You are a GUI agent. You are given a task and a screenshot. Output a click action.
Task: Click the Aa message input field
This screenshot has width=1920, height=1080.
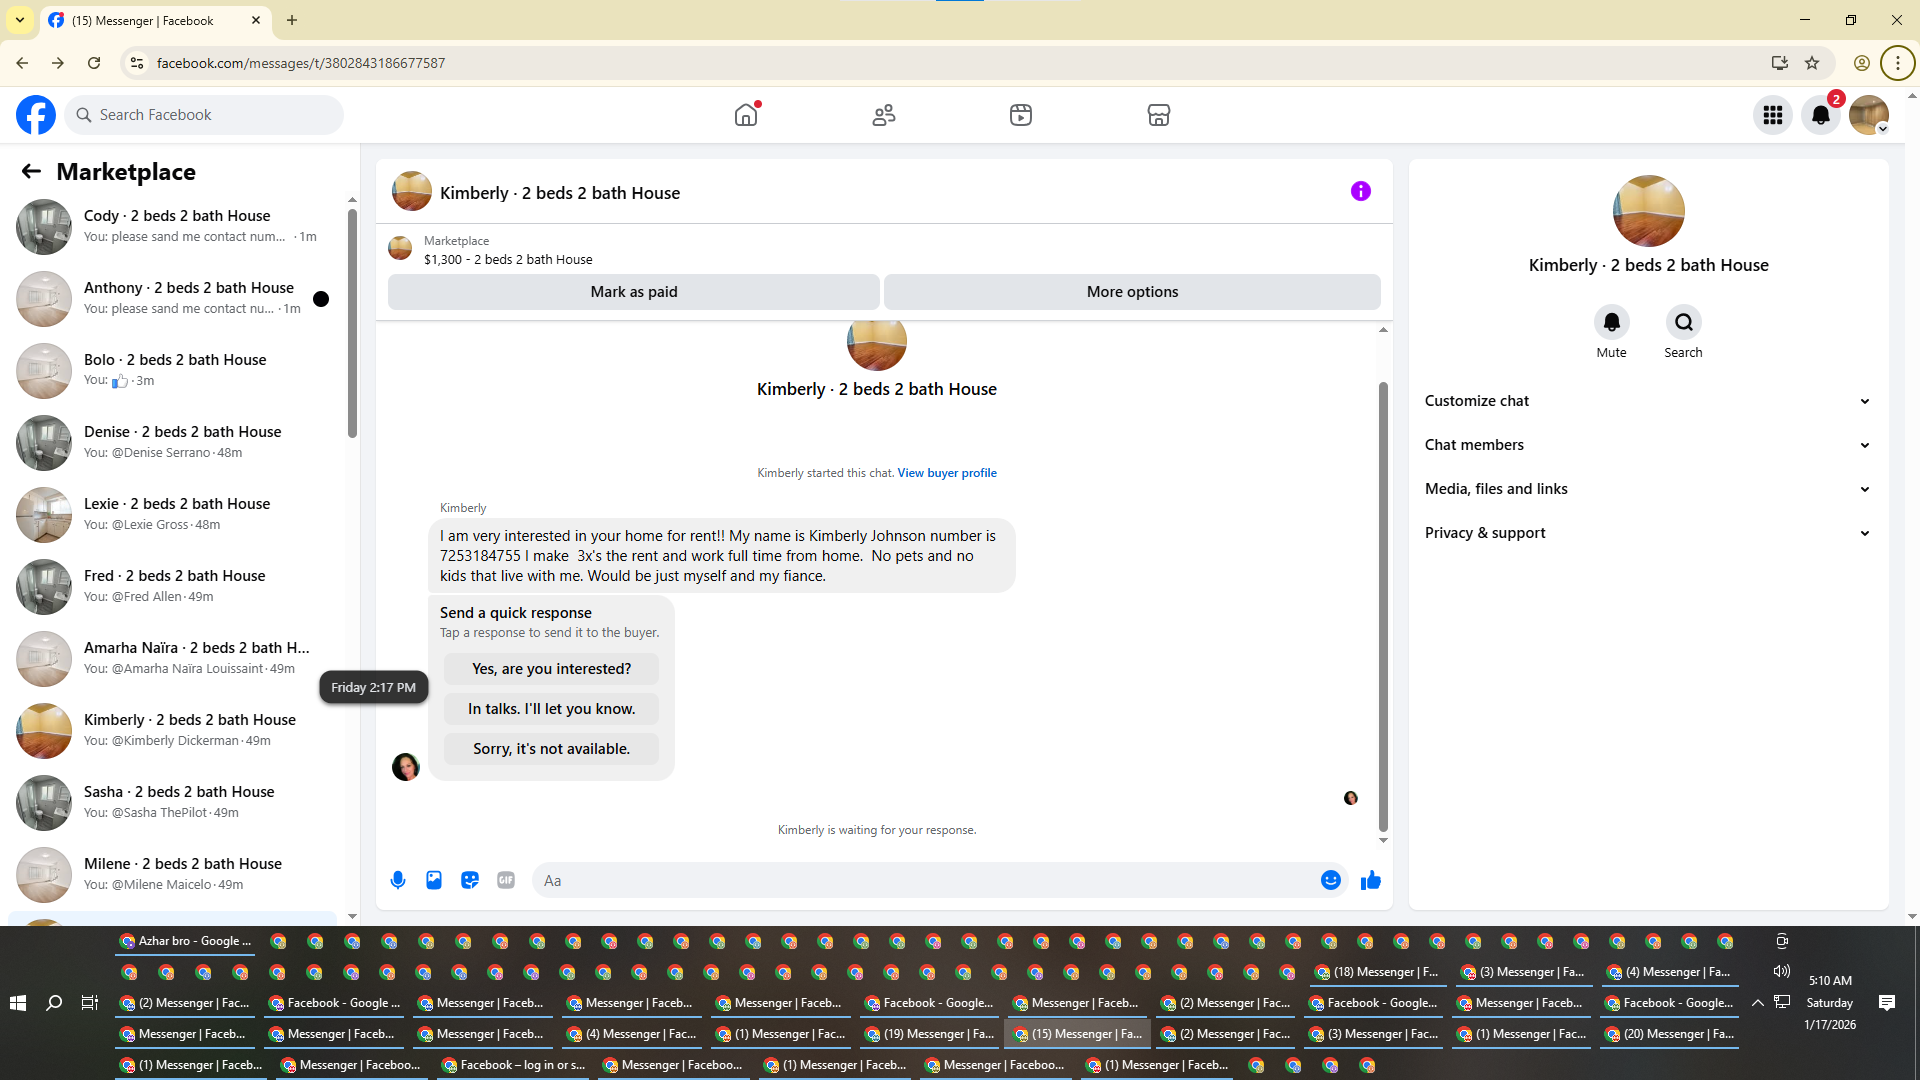coord(920,880)
